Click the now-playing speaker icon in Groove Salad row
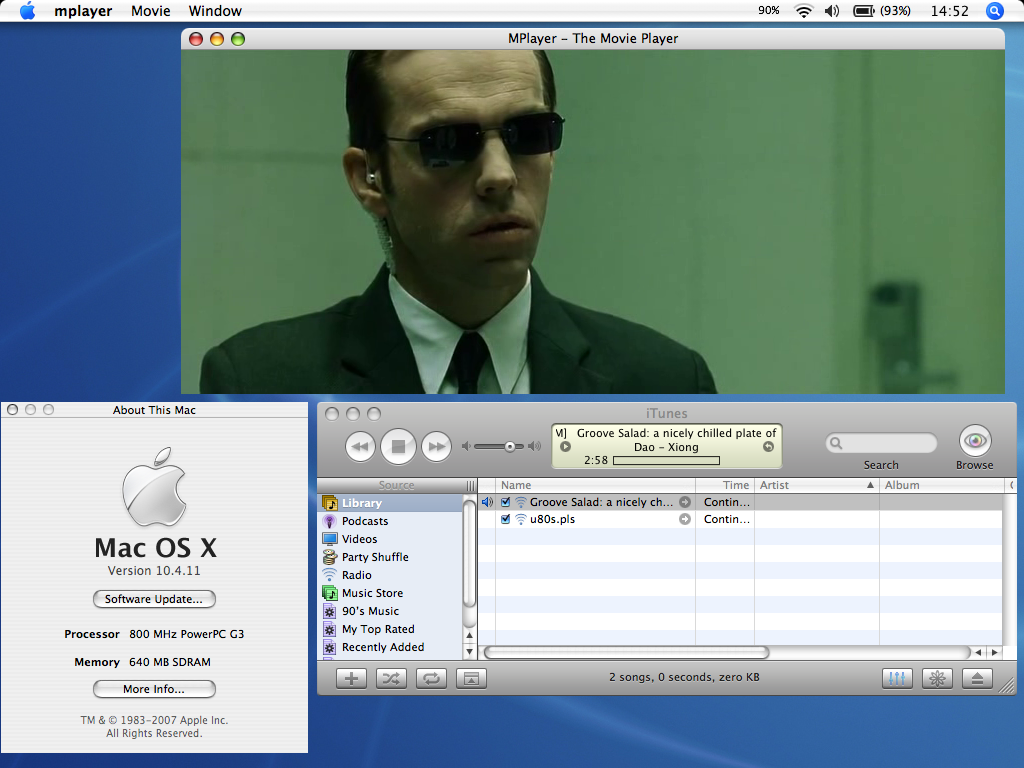Screen dimensions: 1024x768 [487, 502]
